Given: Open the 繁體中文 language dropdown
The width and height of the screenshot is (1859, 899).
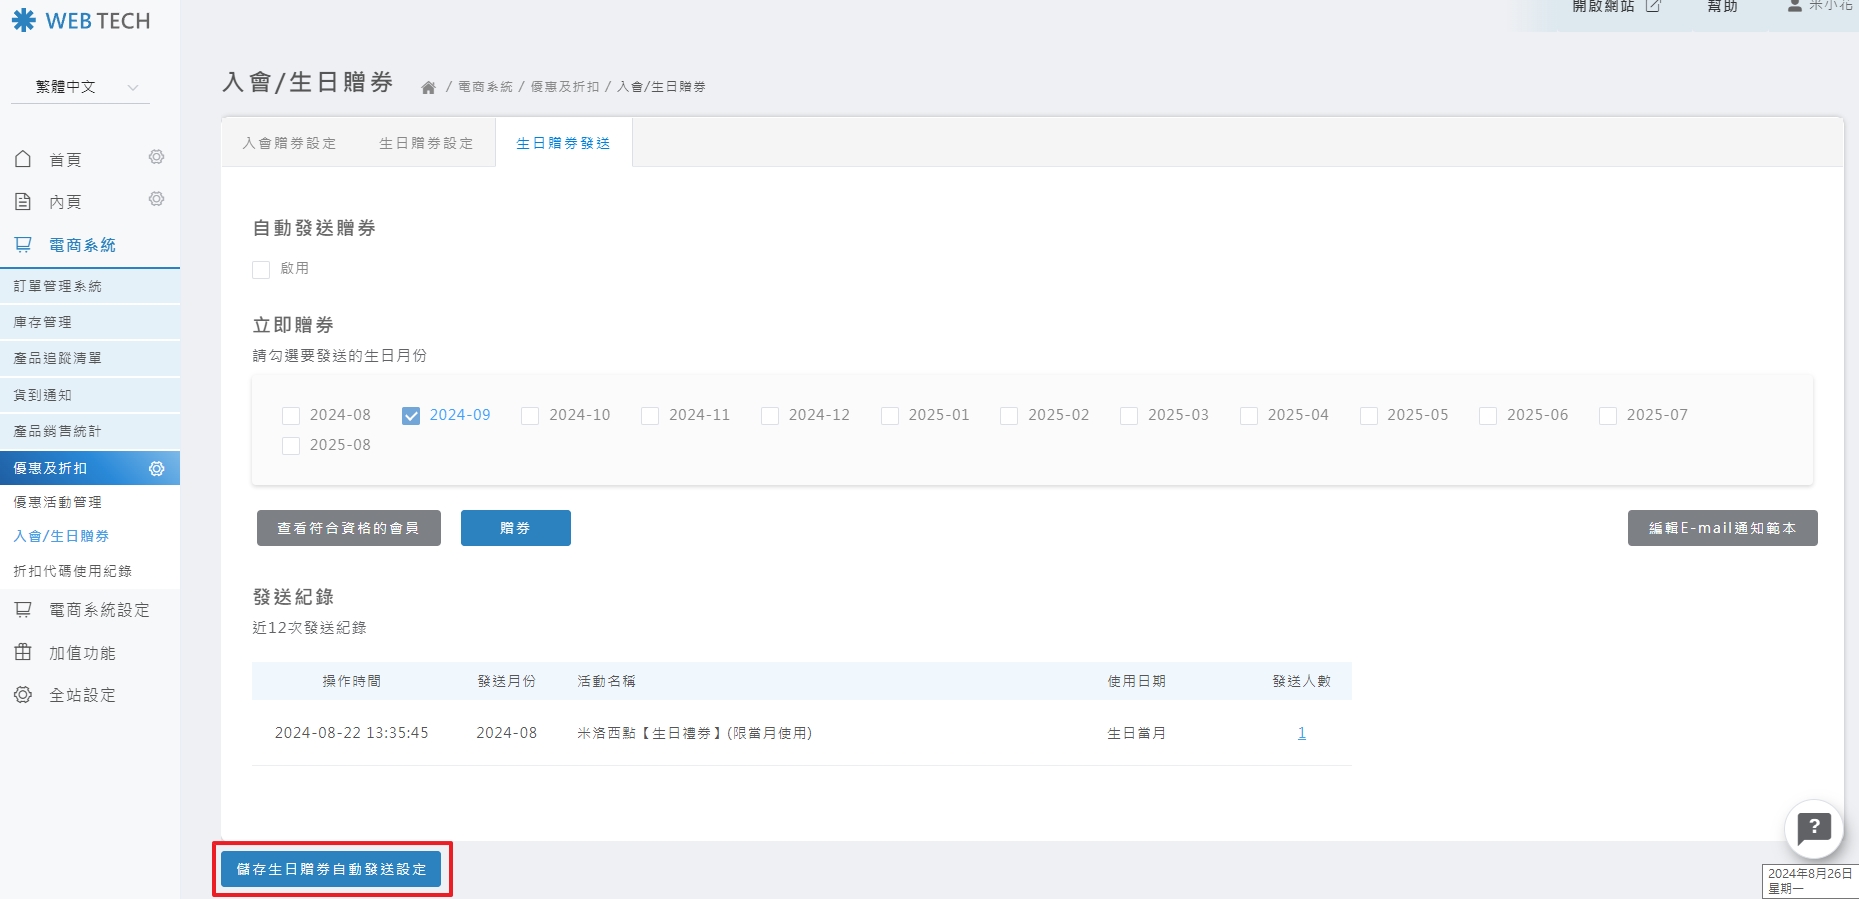Looking at the screenshot, I should 80,87.
